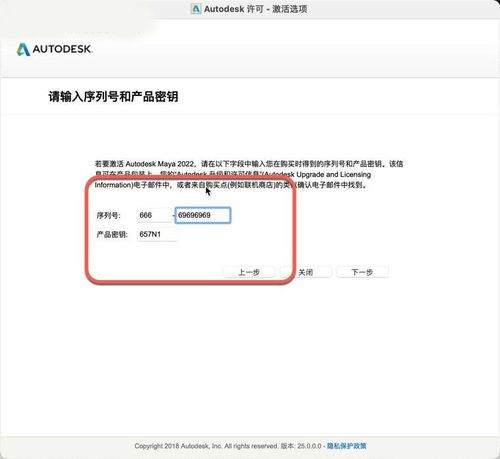The image size is (500, 459).
Task: Click the serial number field containing 69696969
Action: 203,215
